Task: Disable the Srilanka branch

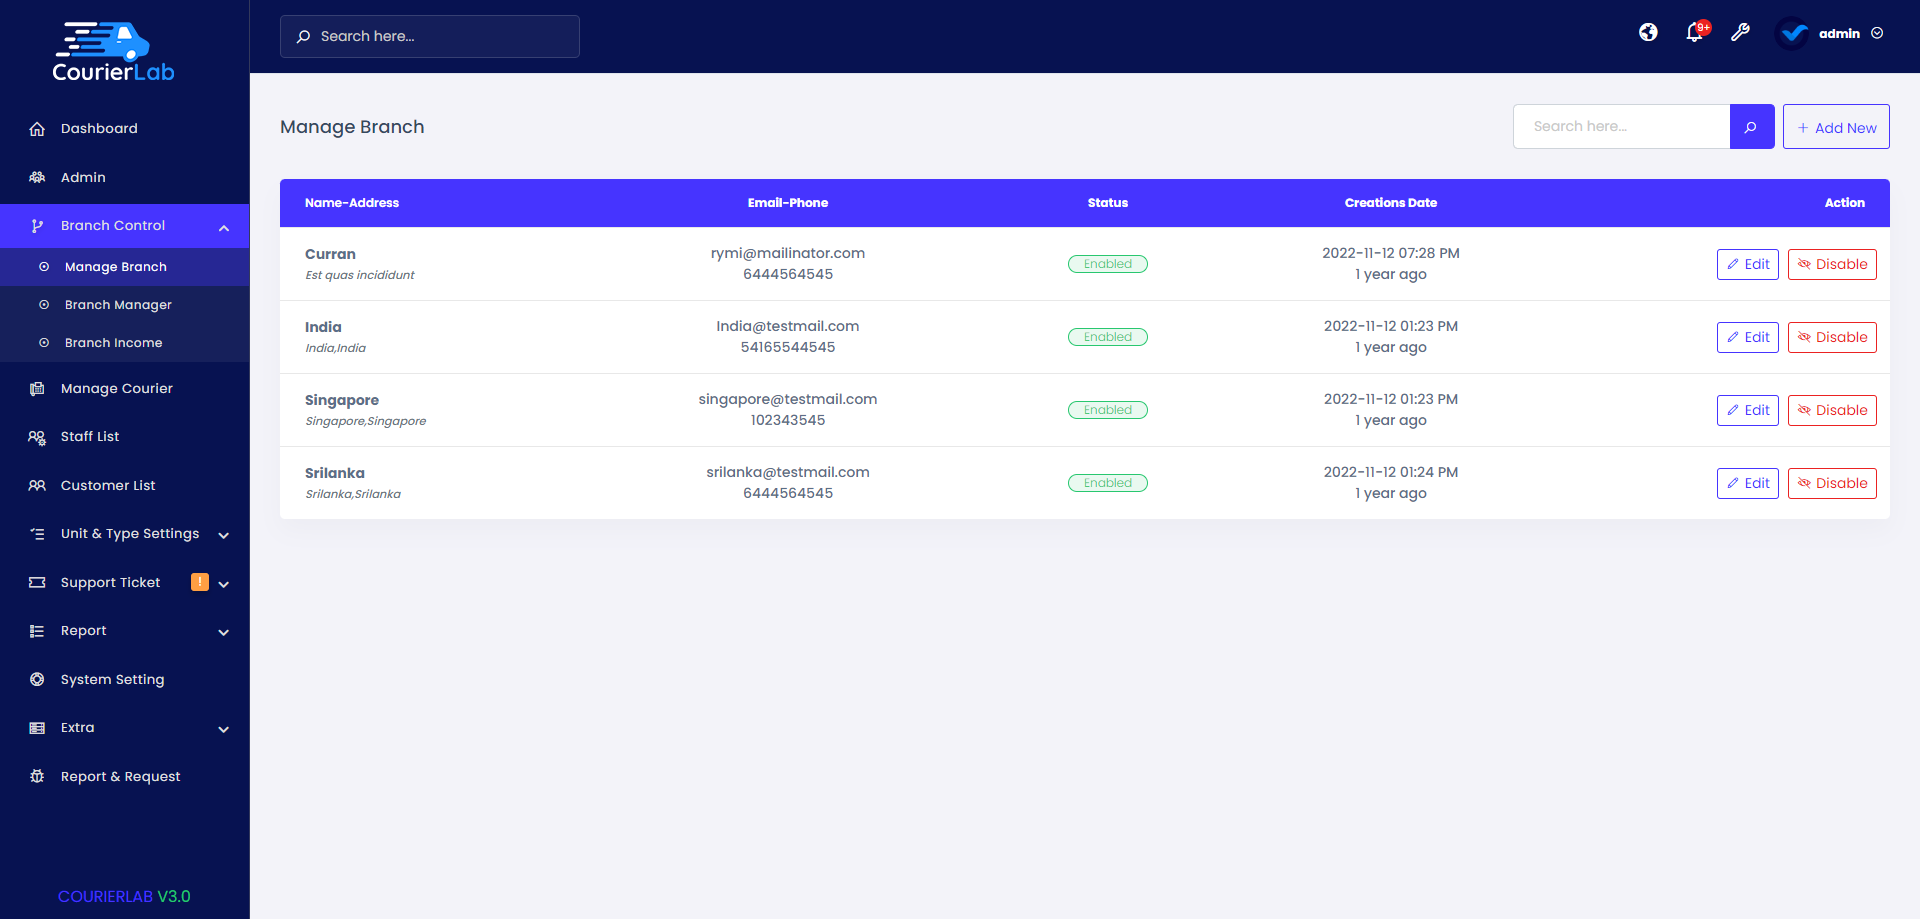Action: click(1831, 483)
